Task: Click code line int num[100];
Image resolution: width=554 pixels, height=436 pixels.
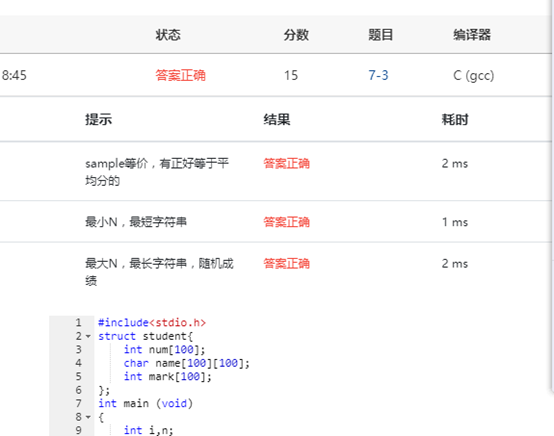Action: click(164, 350)
